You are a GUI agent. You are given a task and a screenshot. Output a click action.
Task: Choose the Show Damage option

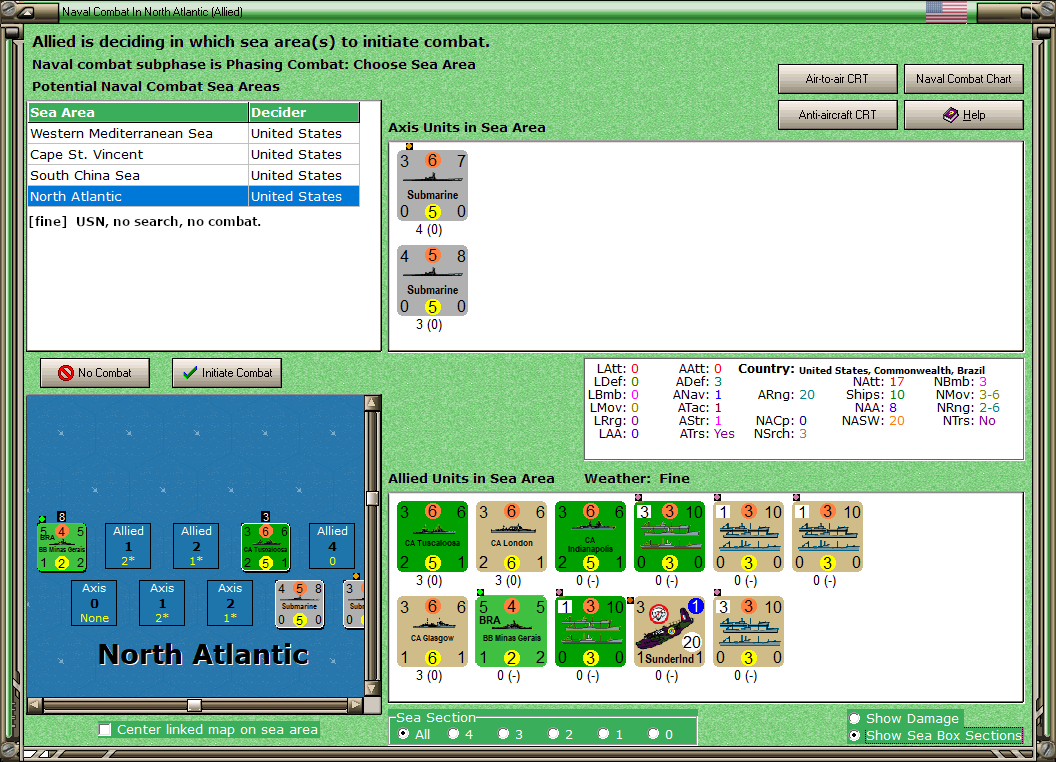(x=855, y=718)
